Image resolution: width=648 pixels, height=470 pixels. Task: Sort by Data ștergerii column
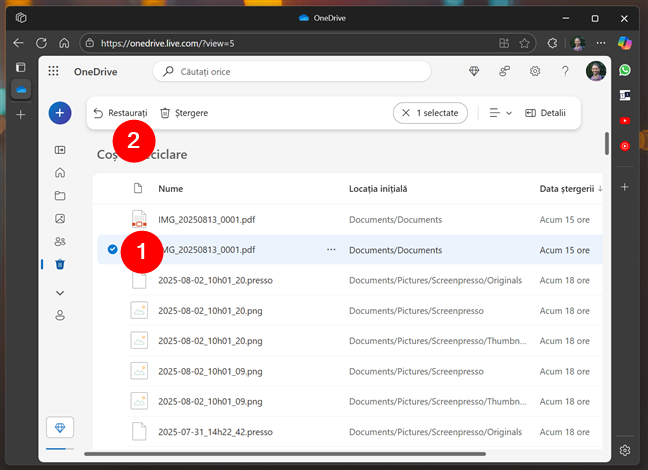[x=570, y=189]
